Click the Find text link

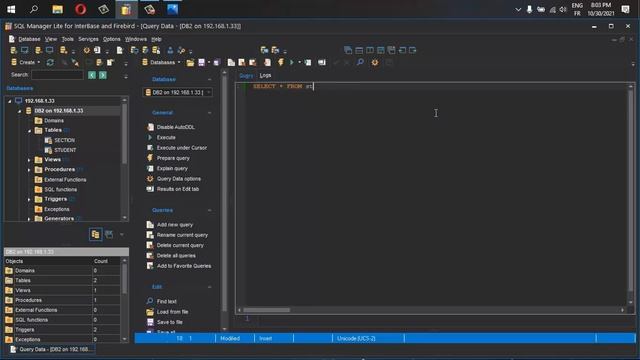167,302
